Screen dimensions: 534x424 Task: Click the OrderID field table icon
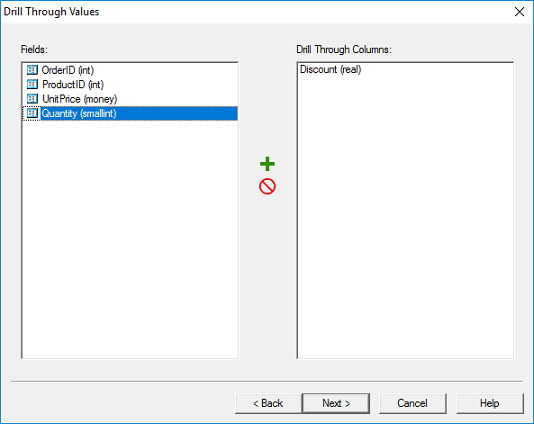[32, 70]
